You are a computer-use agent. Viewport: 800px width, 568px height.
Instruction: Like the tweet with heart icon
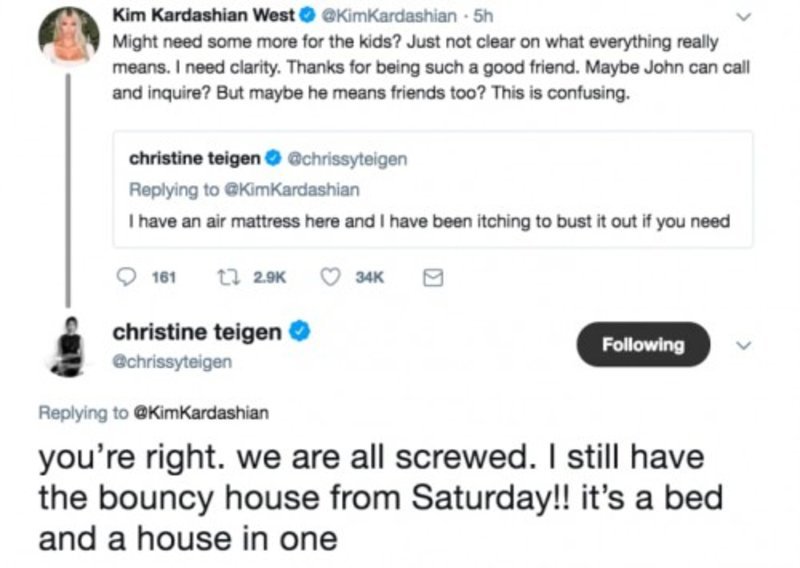(329, 281)
